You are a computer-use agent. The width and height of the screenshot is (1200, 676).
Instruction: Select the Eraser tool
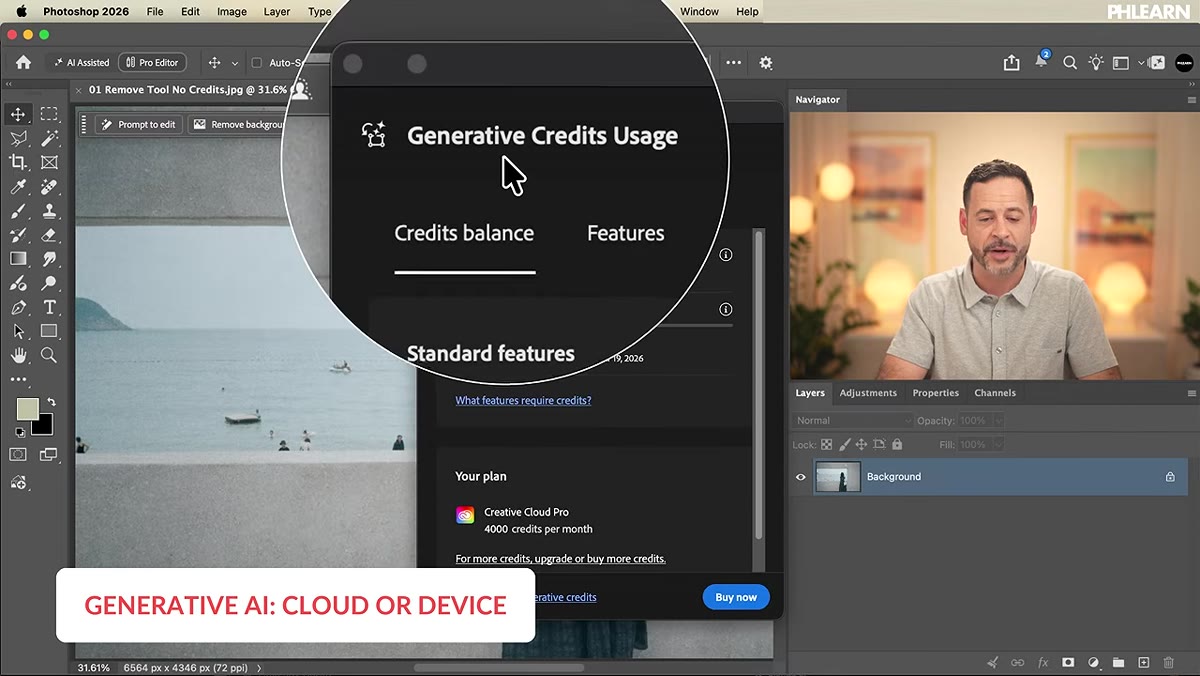coord(49,235)
